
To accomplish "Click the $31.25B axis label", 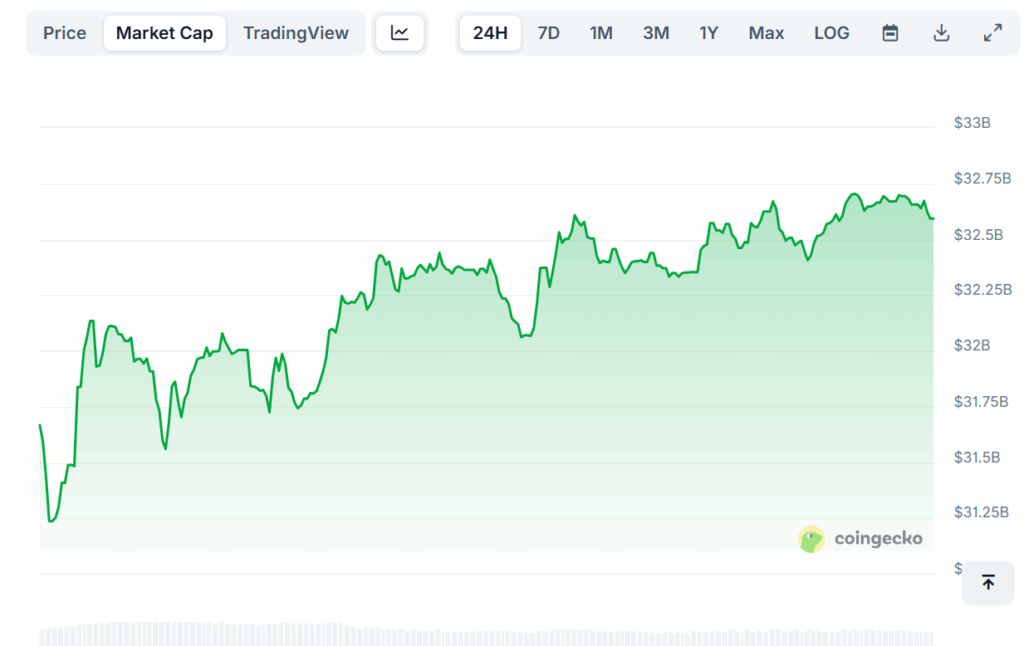I will (981, 512).
